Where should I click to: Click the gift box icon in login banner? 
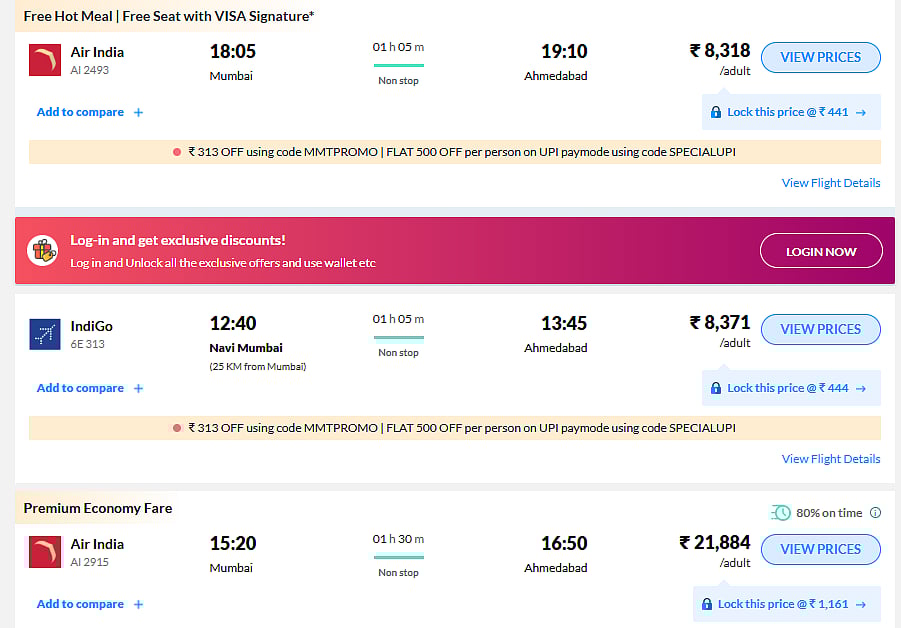pos(42,250)
